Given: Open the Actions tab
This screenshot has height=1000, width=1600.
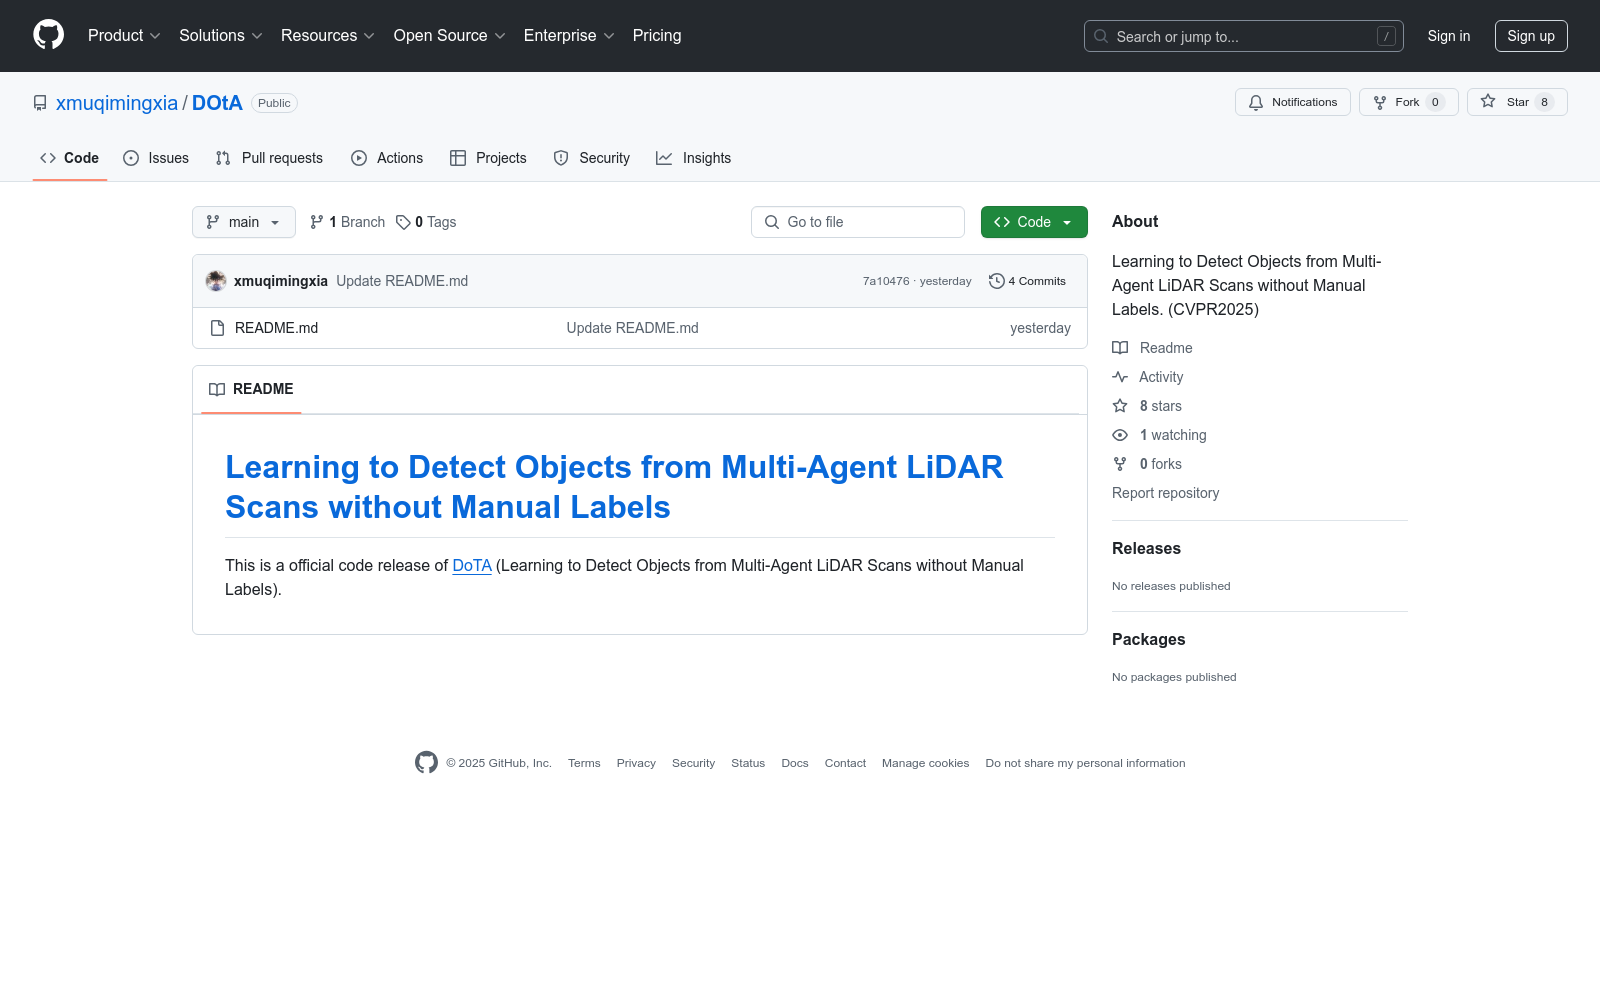Looking at the screenshot, I should point(387,158).
